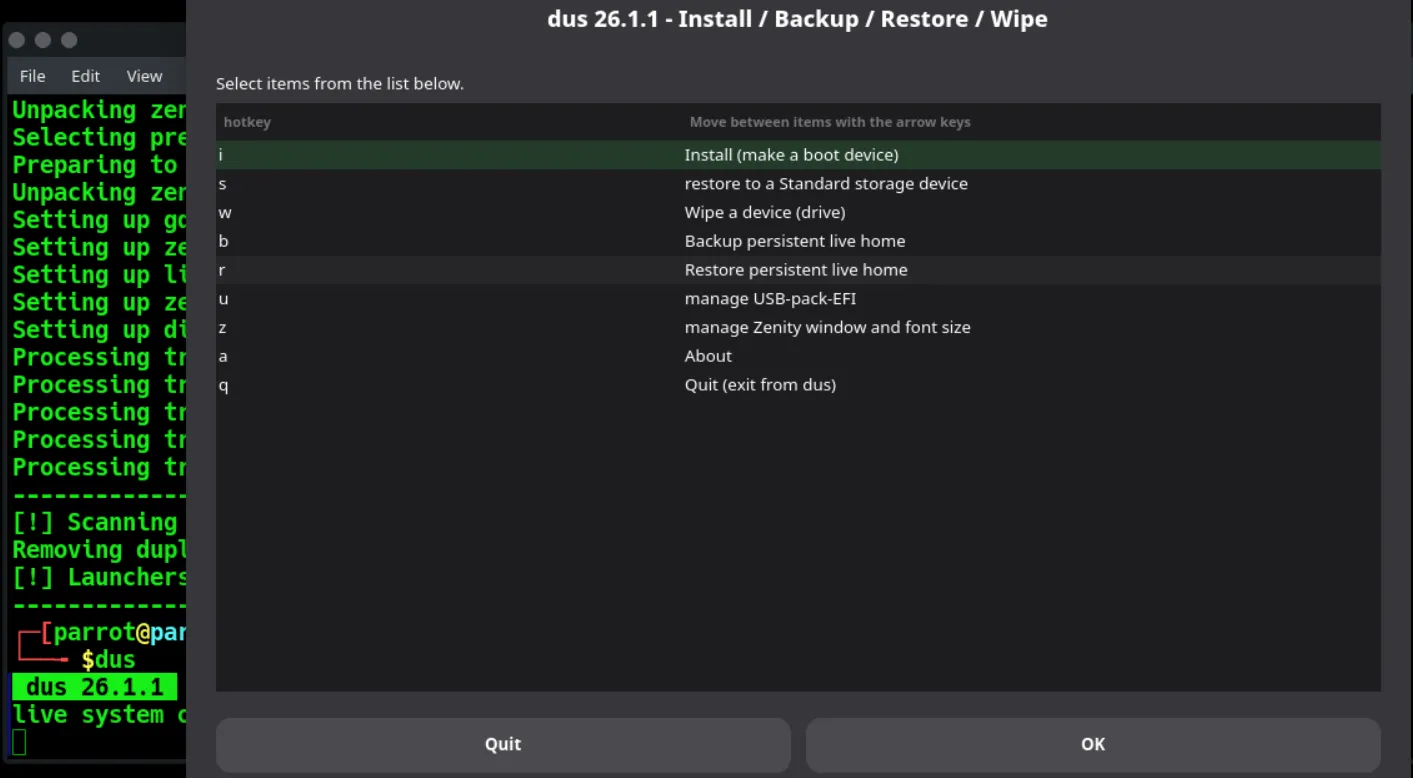The image size is (1413, 778).
Task: Click the "[!] Launchers" line in the terminal
Action: [x=99, y=577]
